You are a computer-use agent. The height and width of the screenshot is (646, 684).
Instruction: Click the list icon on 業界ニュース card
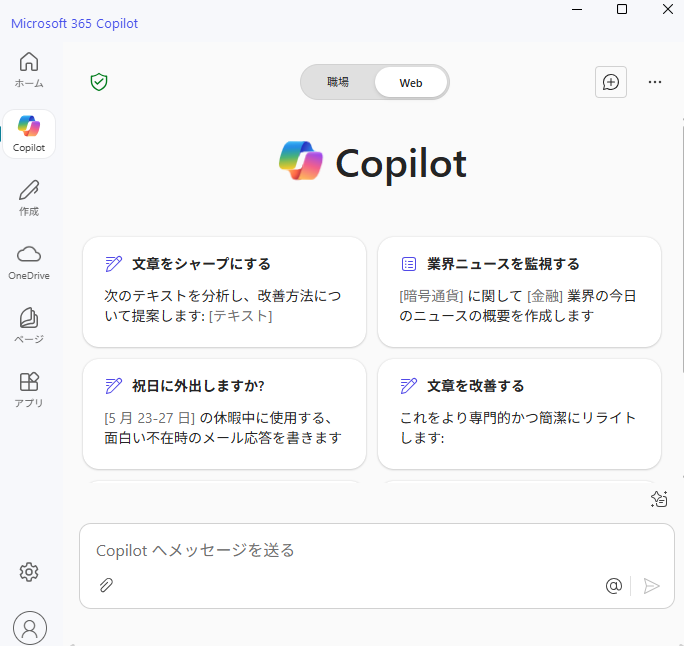(409, 264)
